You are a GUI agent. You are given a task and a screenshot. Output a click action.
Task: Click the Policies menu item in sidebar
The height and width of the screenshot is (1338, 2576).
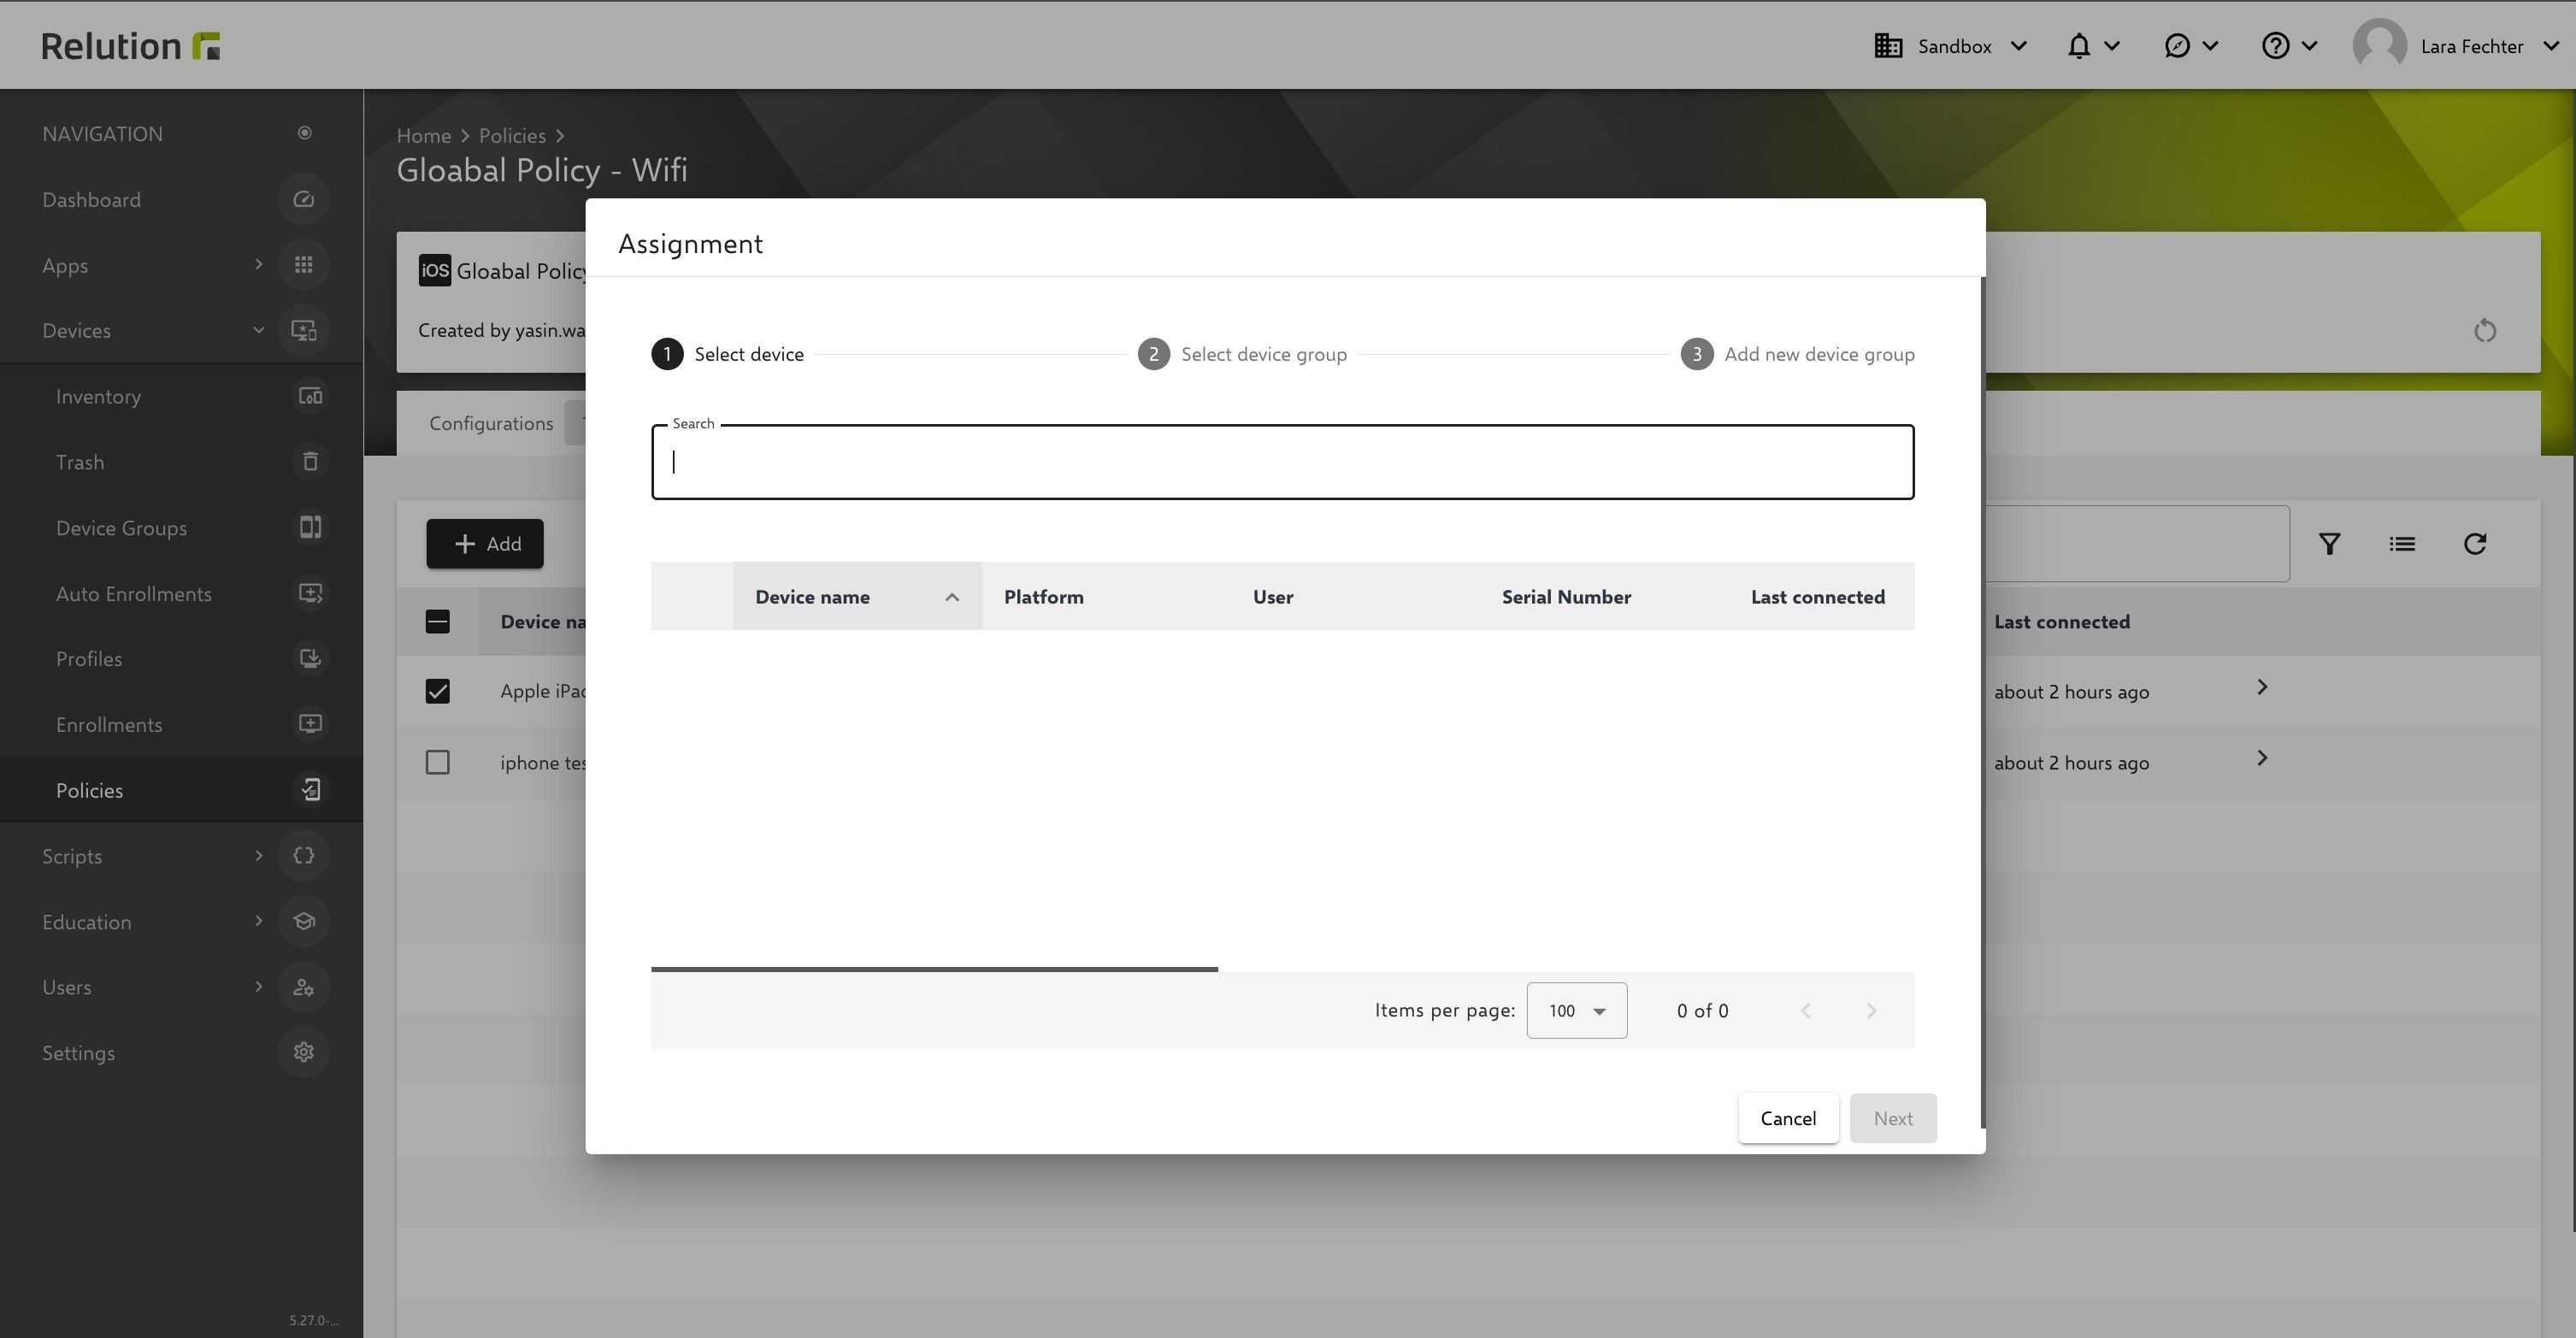91,789
